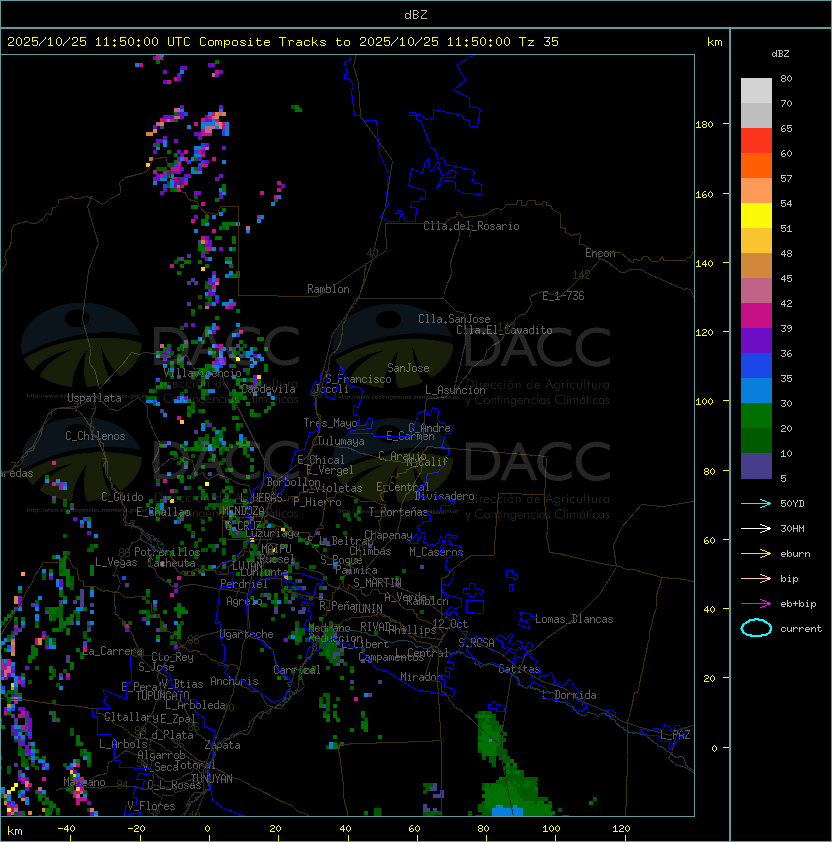Click the Capdevila map label
Screen dimensions: 832x842
point(268,389)
